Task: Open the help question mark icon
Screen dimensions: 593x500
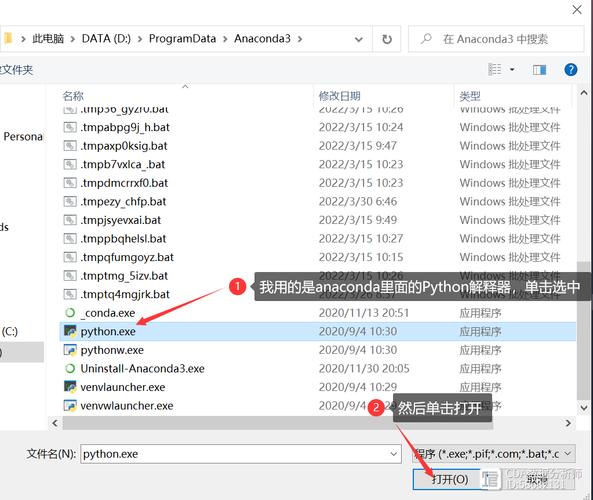Action: 570,70
